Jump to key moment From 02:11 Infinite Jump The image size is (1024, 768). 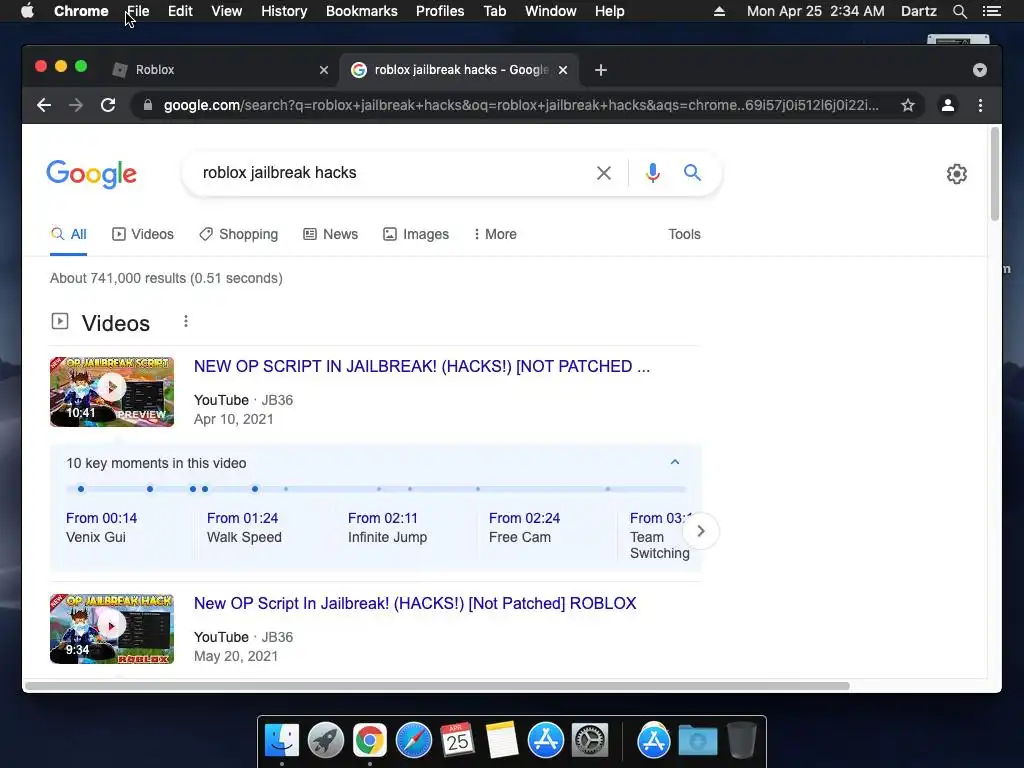387,528
